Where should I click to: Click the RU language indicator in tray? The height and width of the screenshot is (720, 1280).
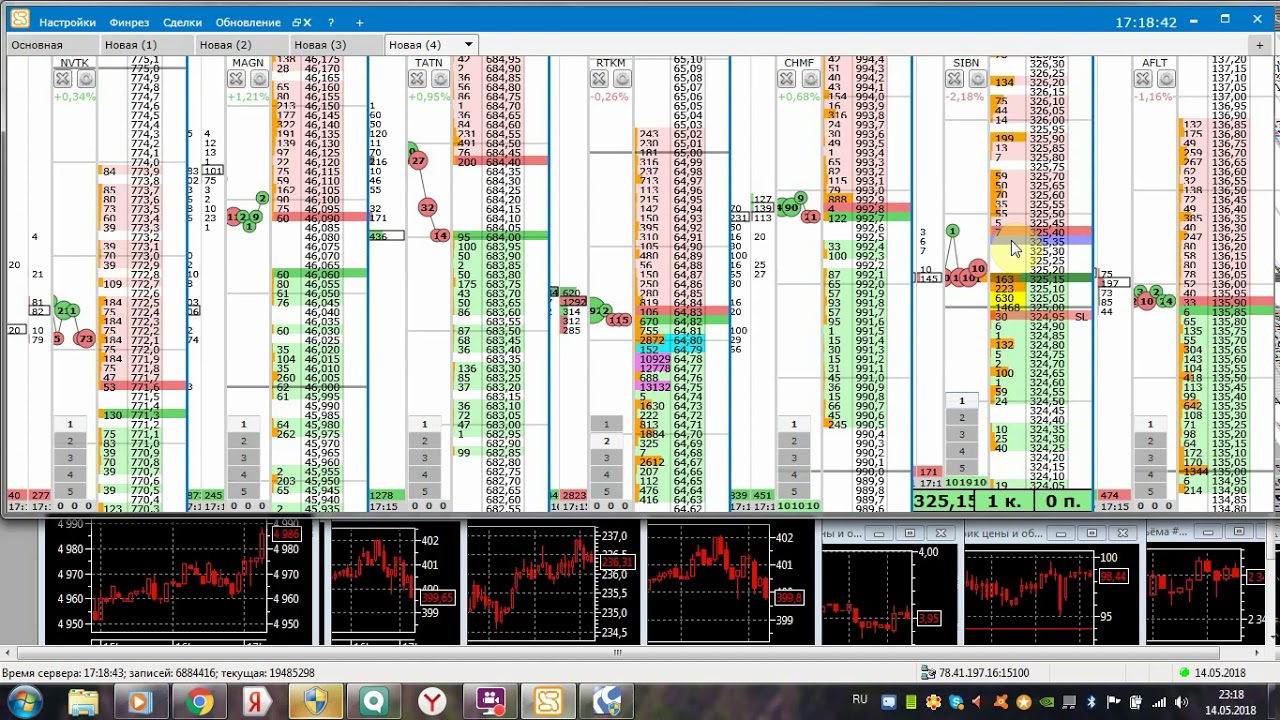(x=860, y=700)
